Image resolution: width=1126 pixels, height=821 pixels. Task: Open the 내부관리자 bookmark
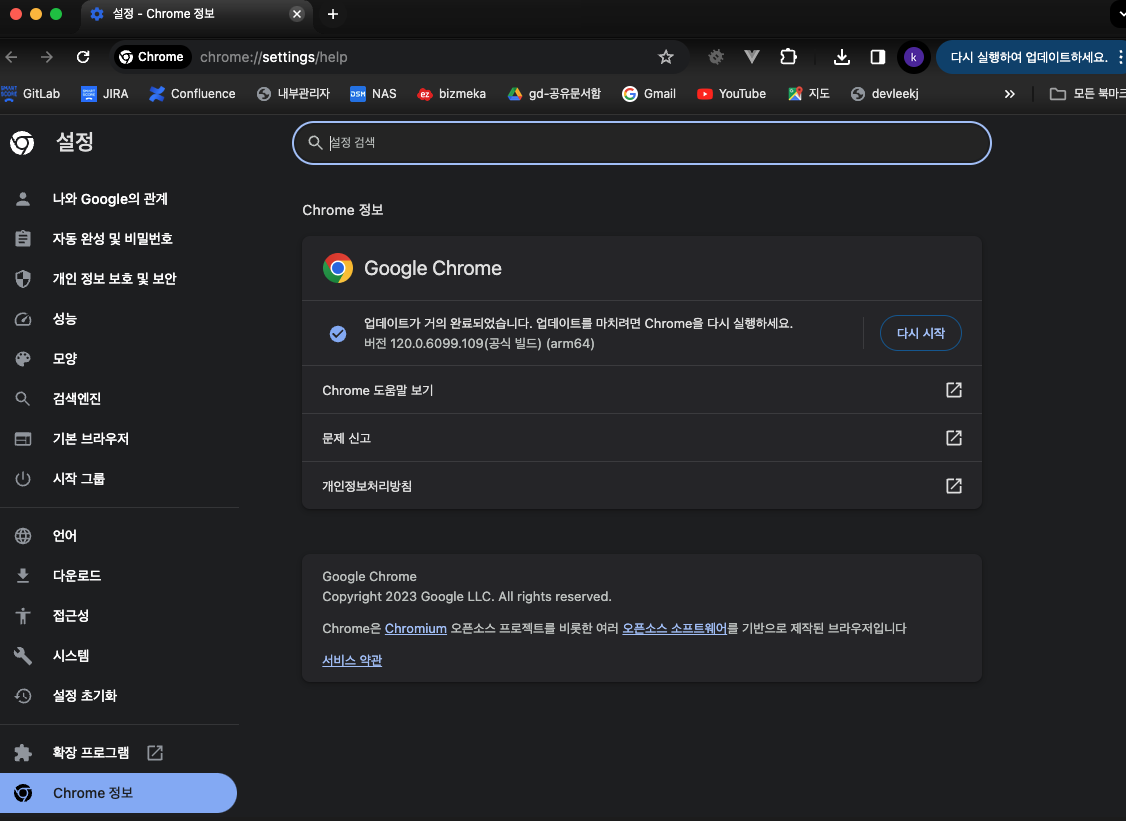click(293, 93)
